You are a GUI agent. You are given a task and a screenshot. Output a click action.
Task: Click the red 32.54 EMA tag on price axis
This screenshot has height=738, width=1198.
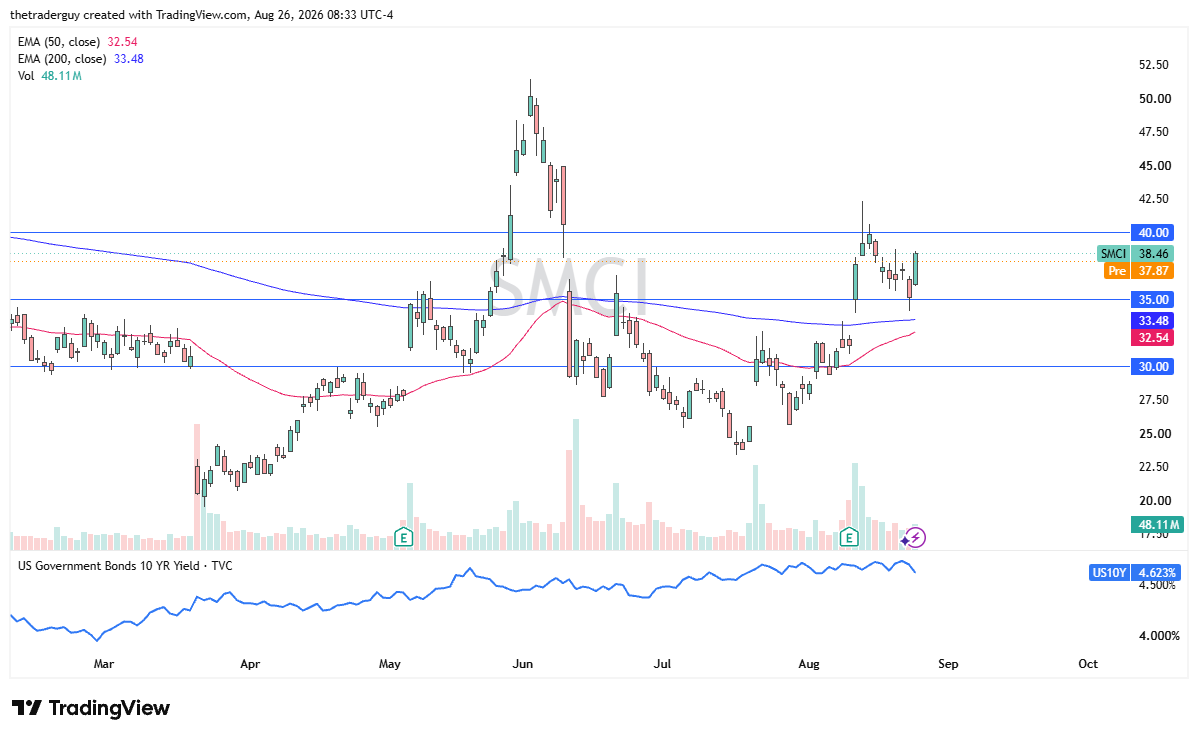coord(1153,338)
